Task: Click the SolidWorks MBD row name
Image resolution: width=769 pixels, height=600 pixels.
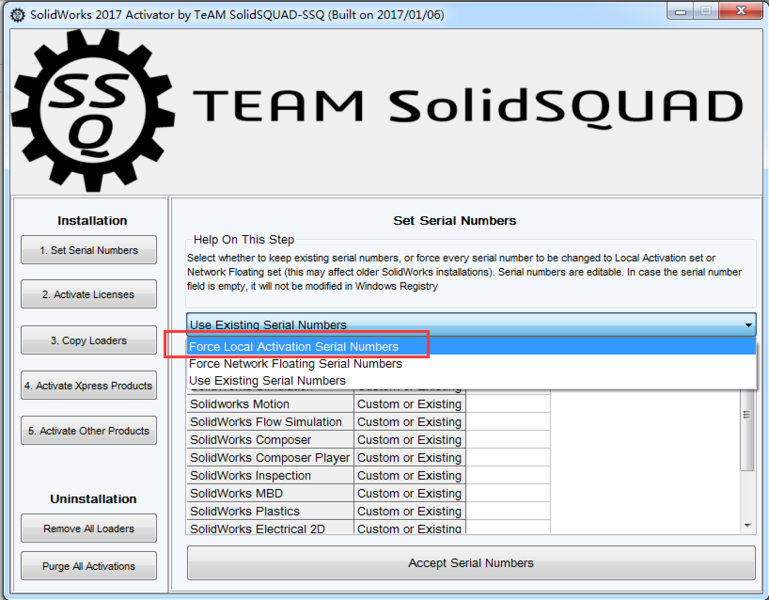Action: click(x=270, y=493)
